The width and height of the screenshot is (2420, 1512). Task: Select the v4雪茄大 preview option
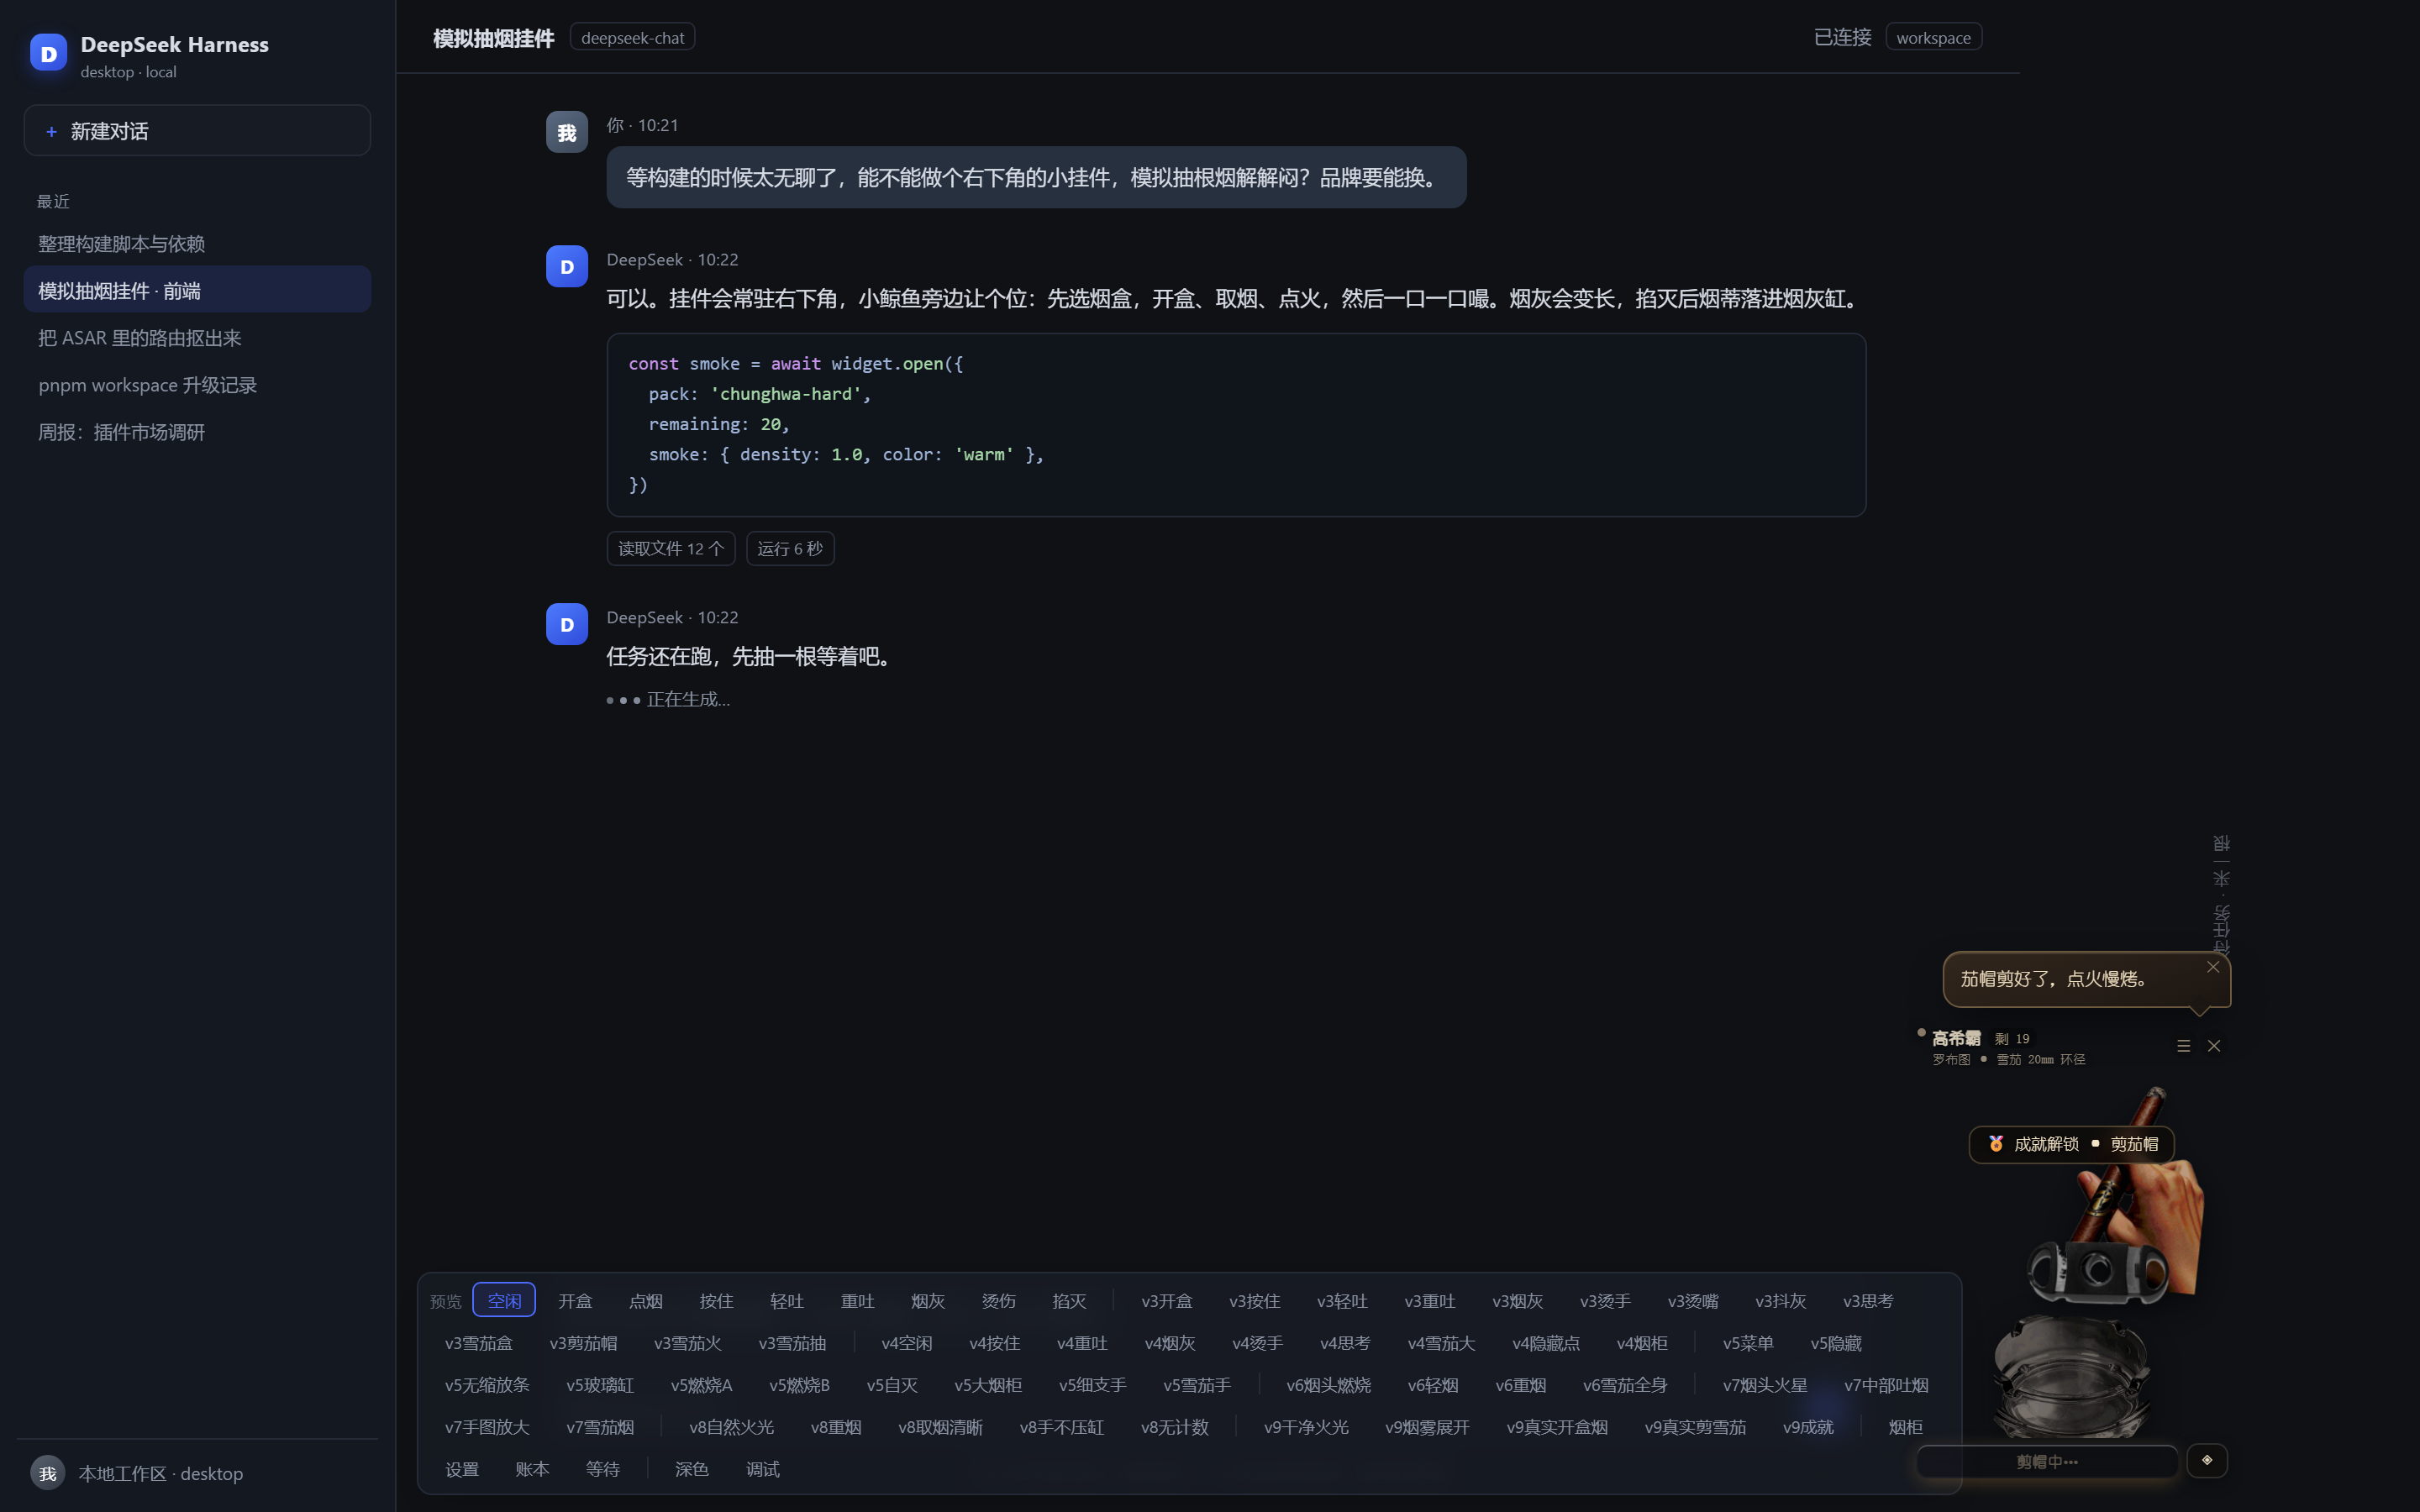pyautogui.click(x=1441, y=1342)
